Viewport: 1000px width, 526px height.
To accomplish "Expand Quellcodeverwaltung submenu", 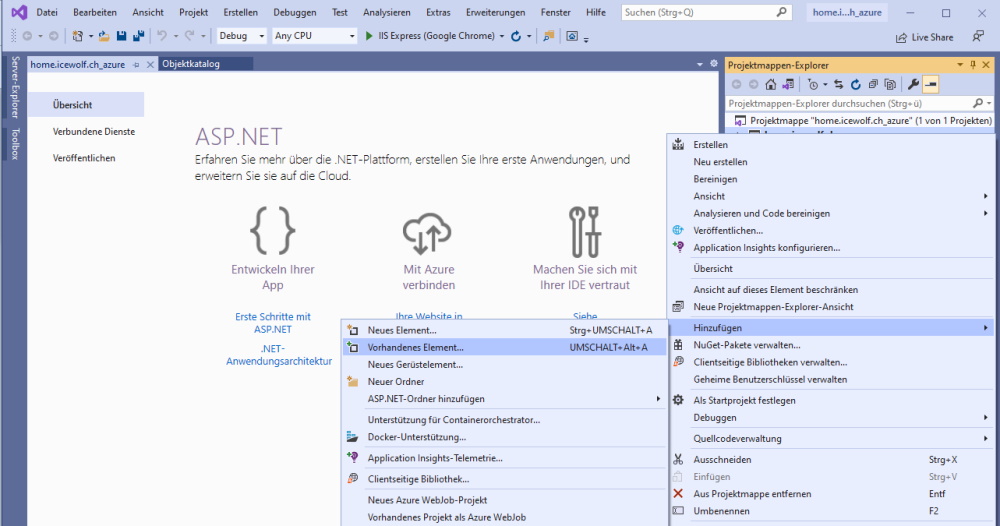I will pos(985,439).
